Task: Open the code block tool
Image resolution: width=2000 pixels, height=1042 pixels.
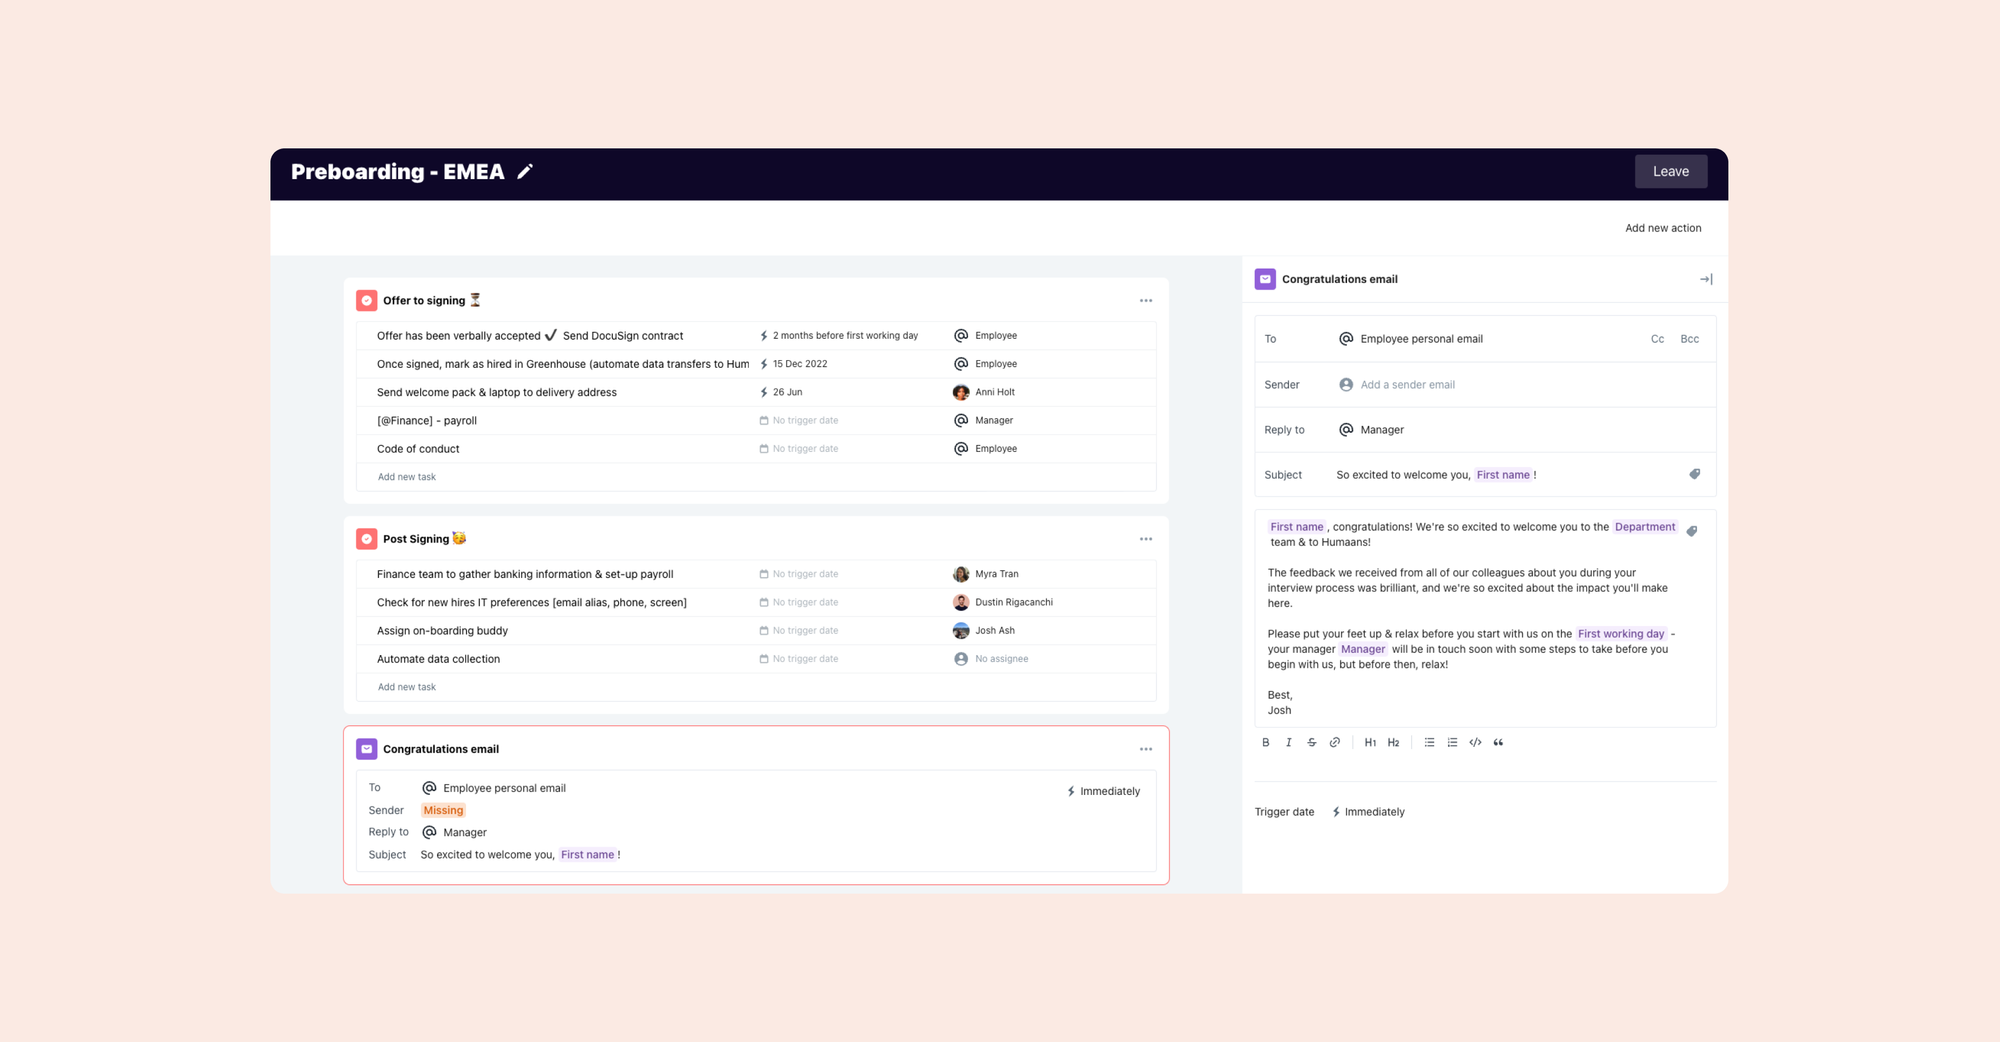Action: [x=1475, y=742]
